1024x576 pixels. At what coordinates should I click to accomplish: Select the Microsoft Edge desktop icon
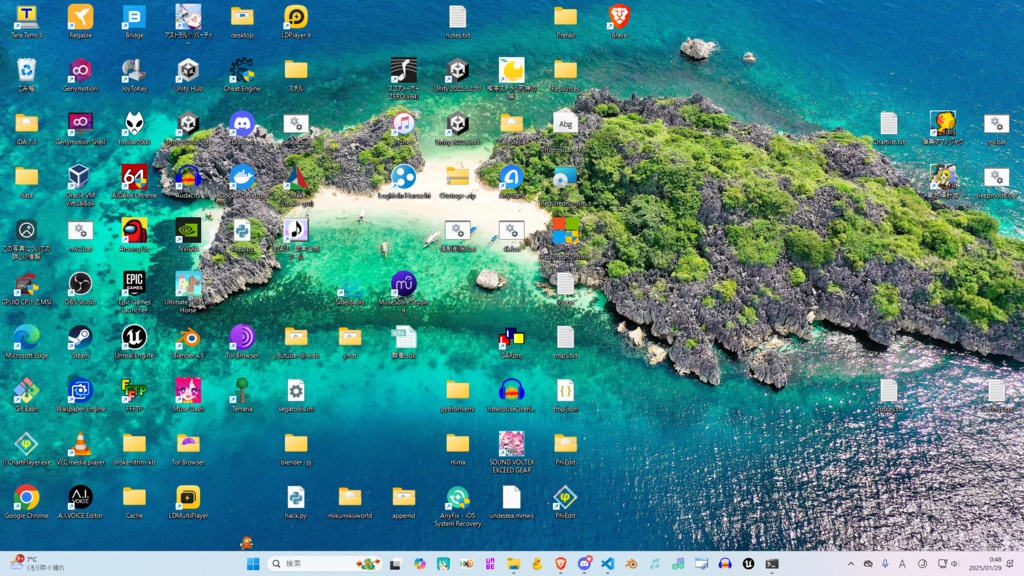[x=27, y=342]
